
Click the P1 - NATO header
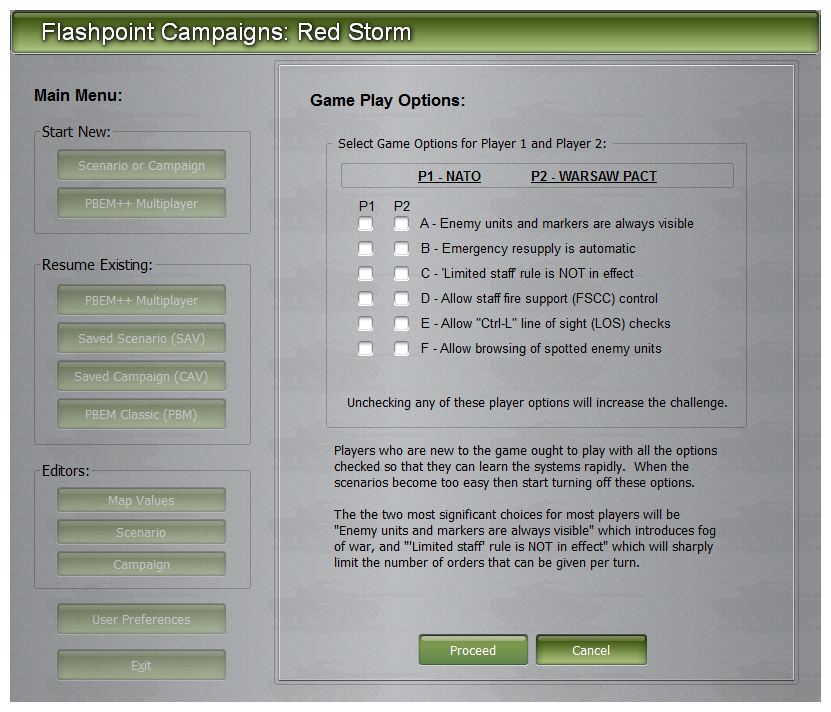tap(449, 176)
